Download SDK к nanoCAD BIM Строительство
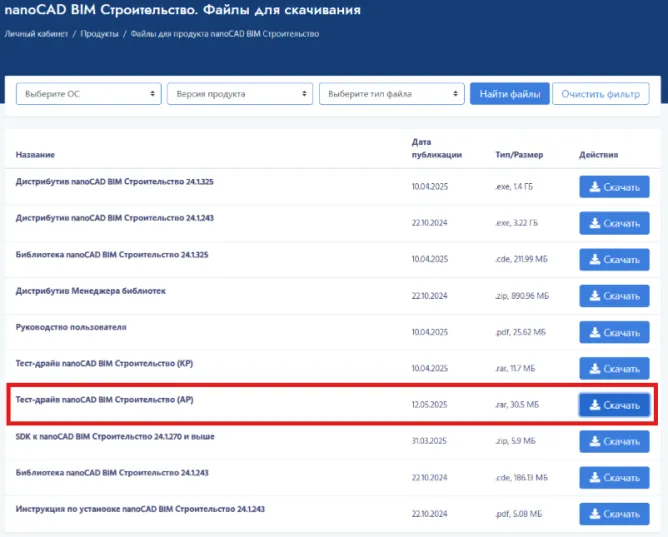668x537 pixels. 614,442
